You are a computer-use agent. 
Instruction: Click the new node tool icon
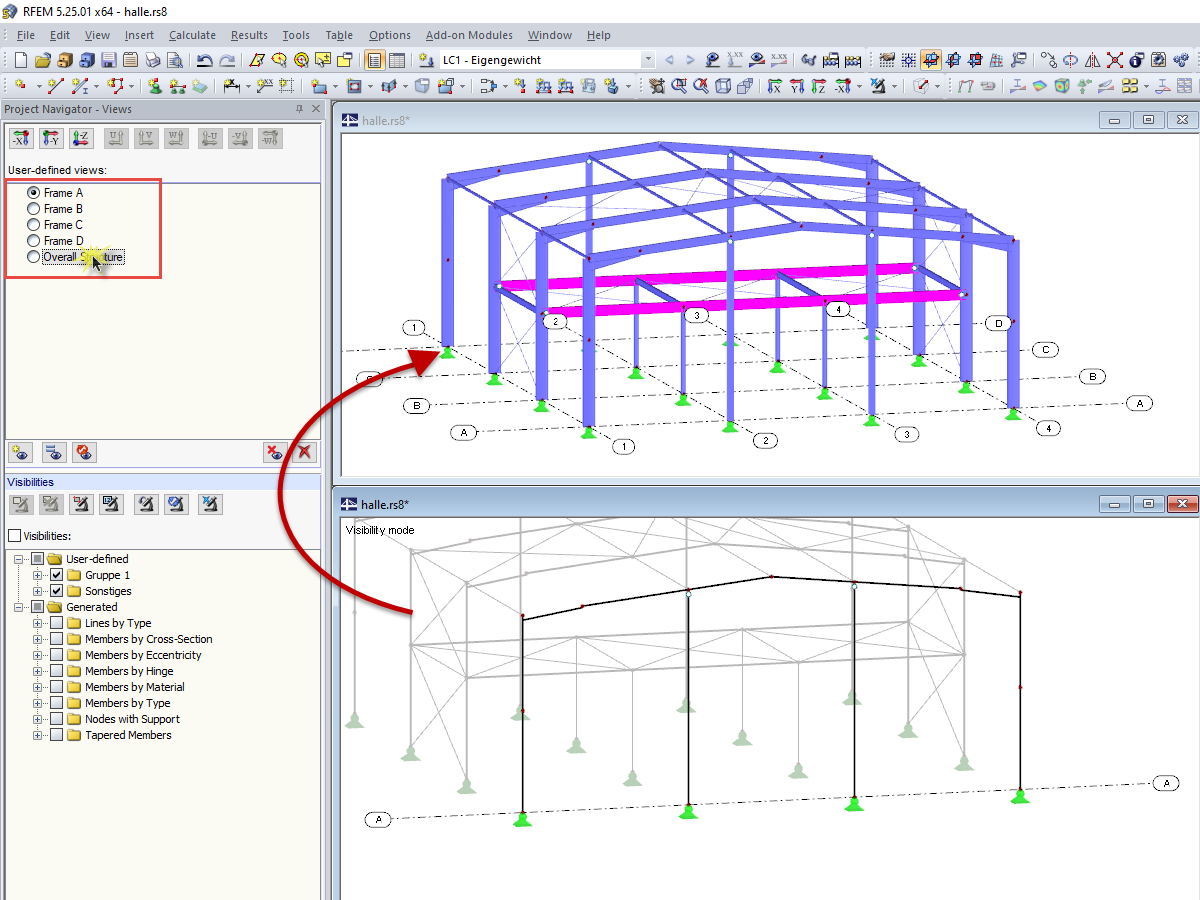(20, 86)
